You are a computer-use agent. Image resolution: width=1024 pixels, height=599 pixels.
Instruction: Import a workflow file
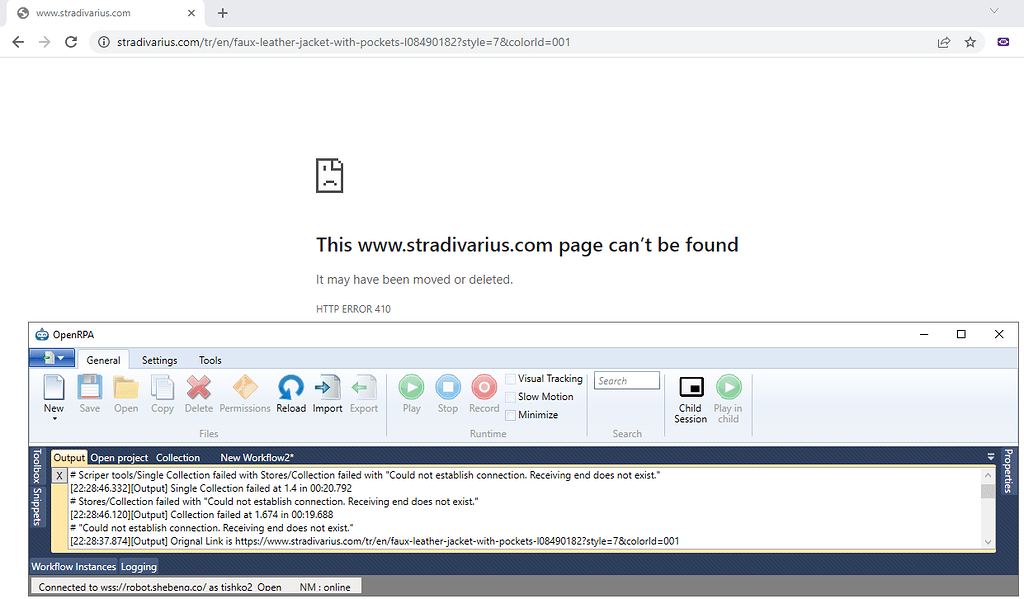click(327, 393)
